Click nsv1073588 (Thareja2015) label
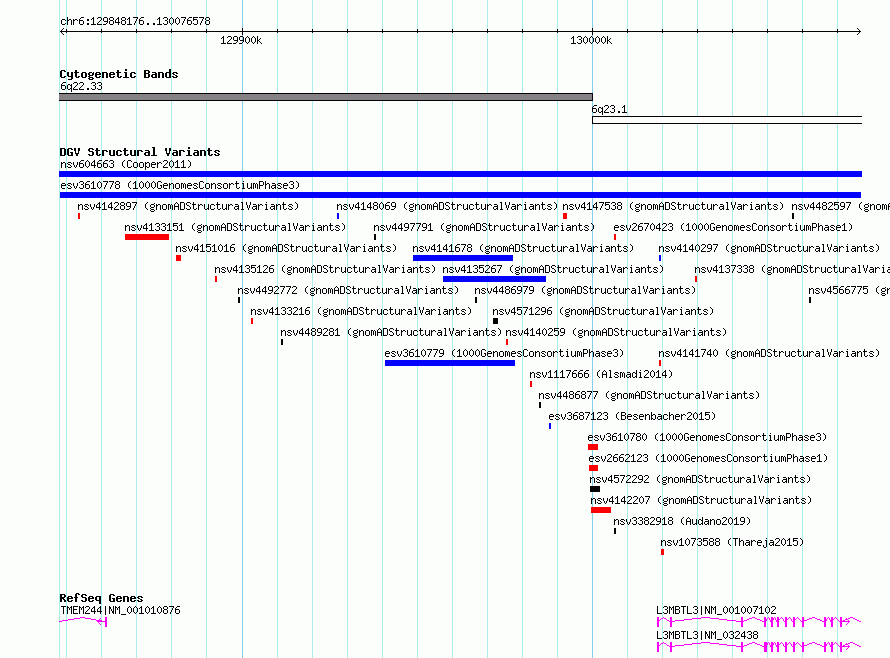The width and height of the screenshot is (890, 658). [732, 542]
